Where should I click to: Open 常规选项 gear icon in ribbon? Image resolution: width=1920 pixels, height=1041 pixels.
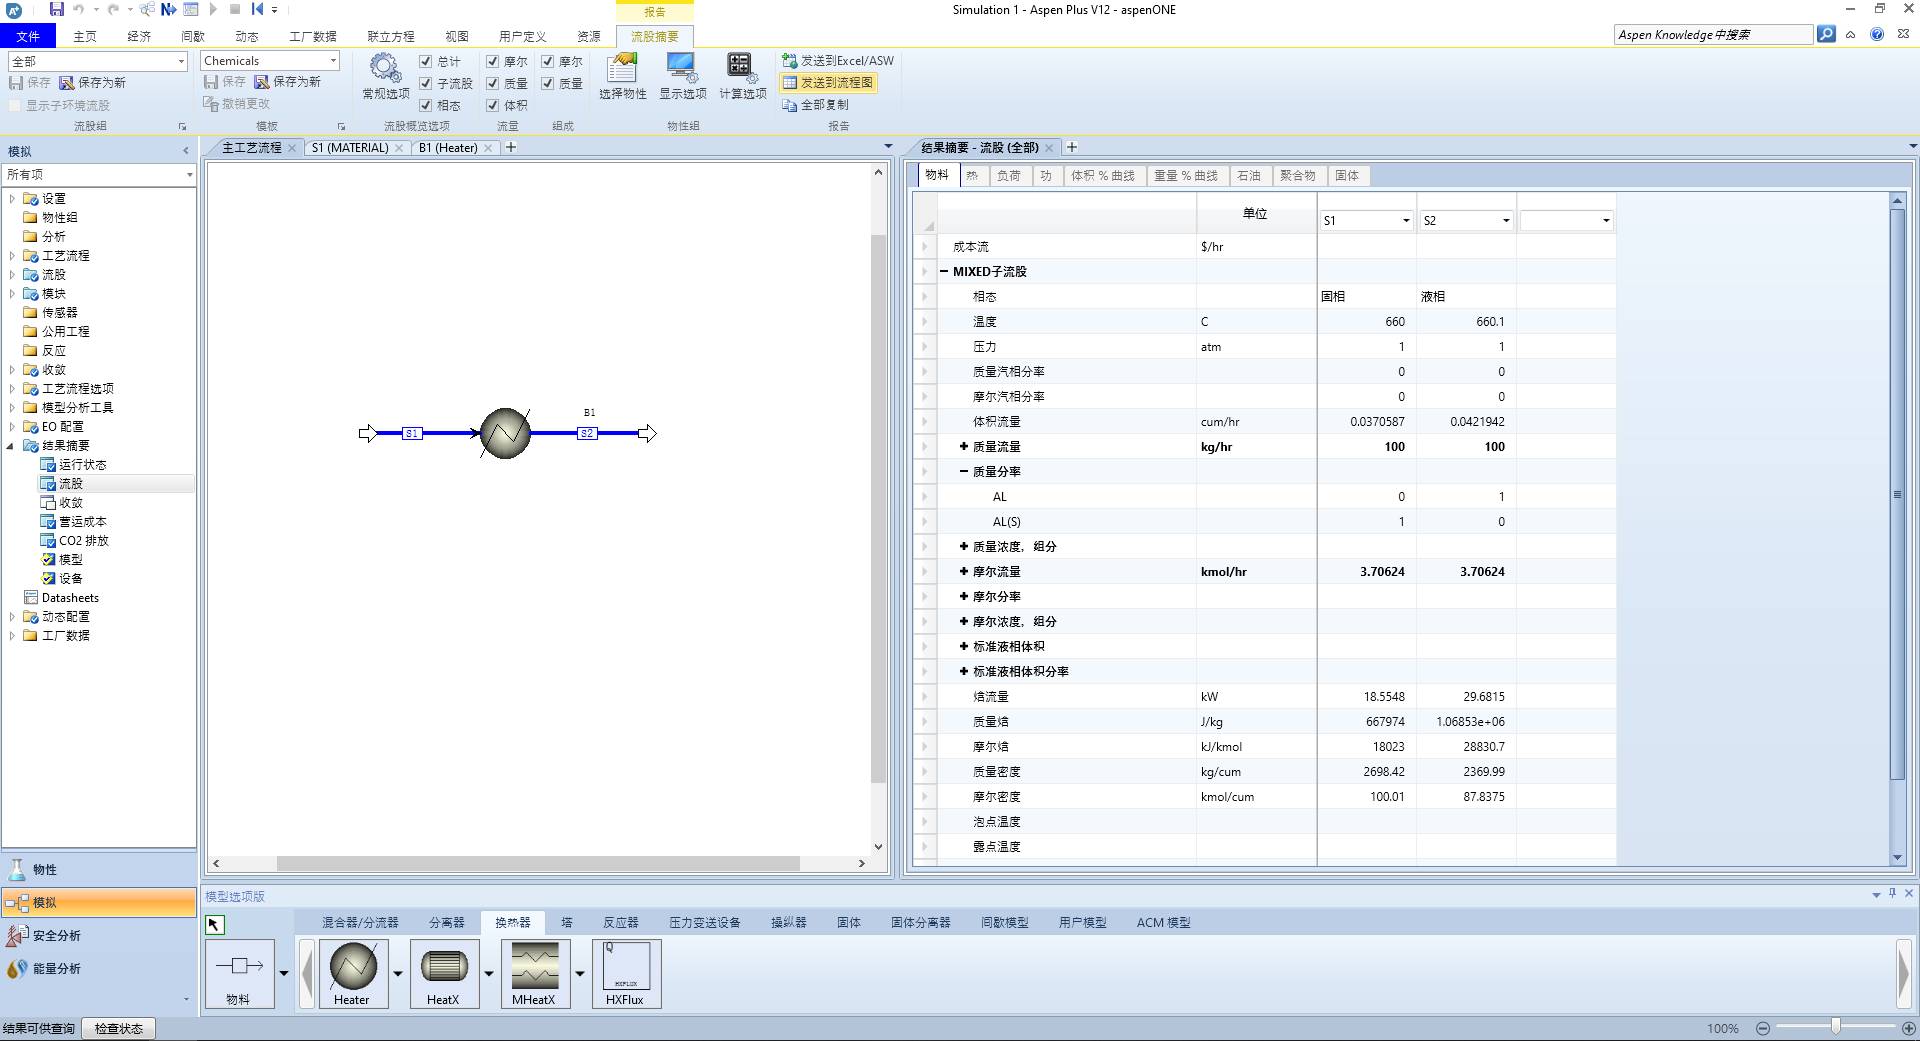click(x=385, y=68)
